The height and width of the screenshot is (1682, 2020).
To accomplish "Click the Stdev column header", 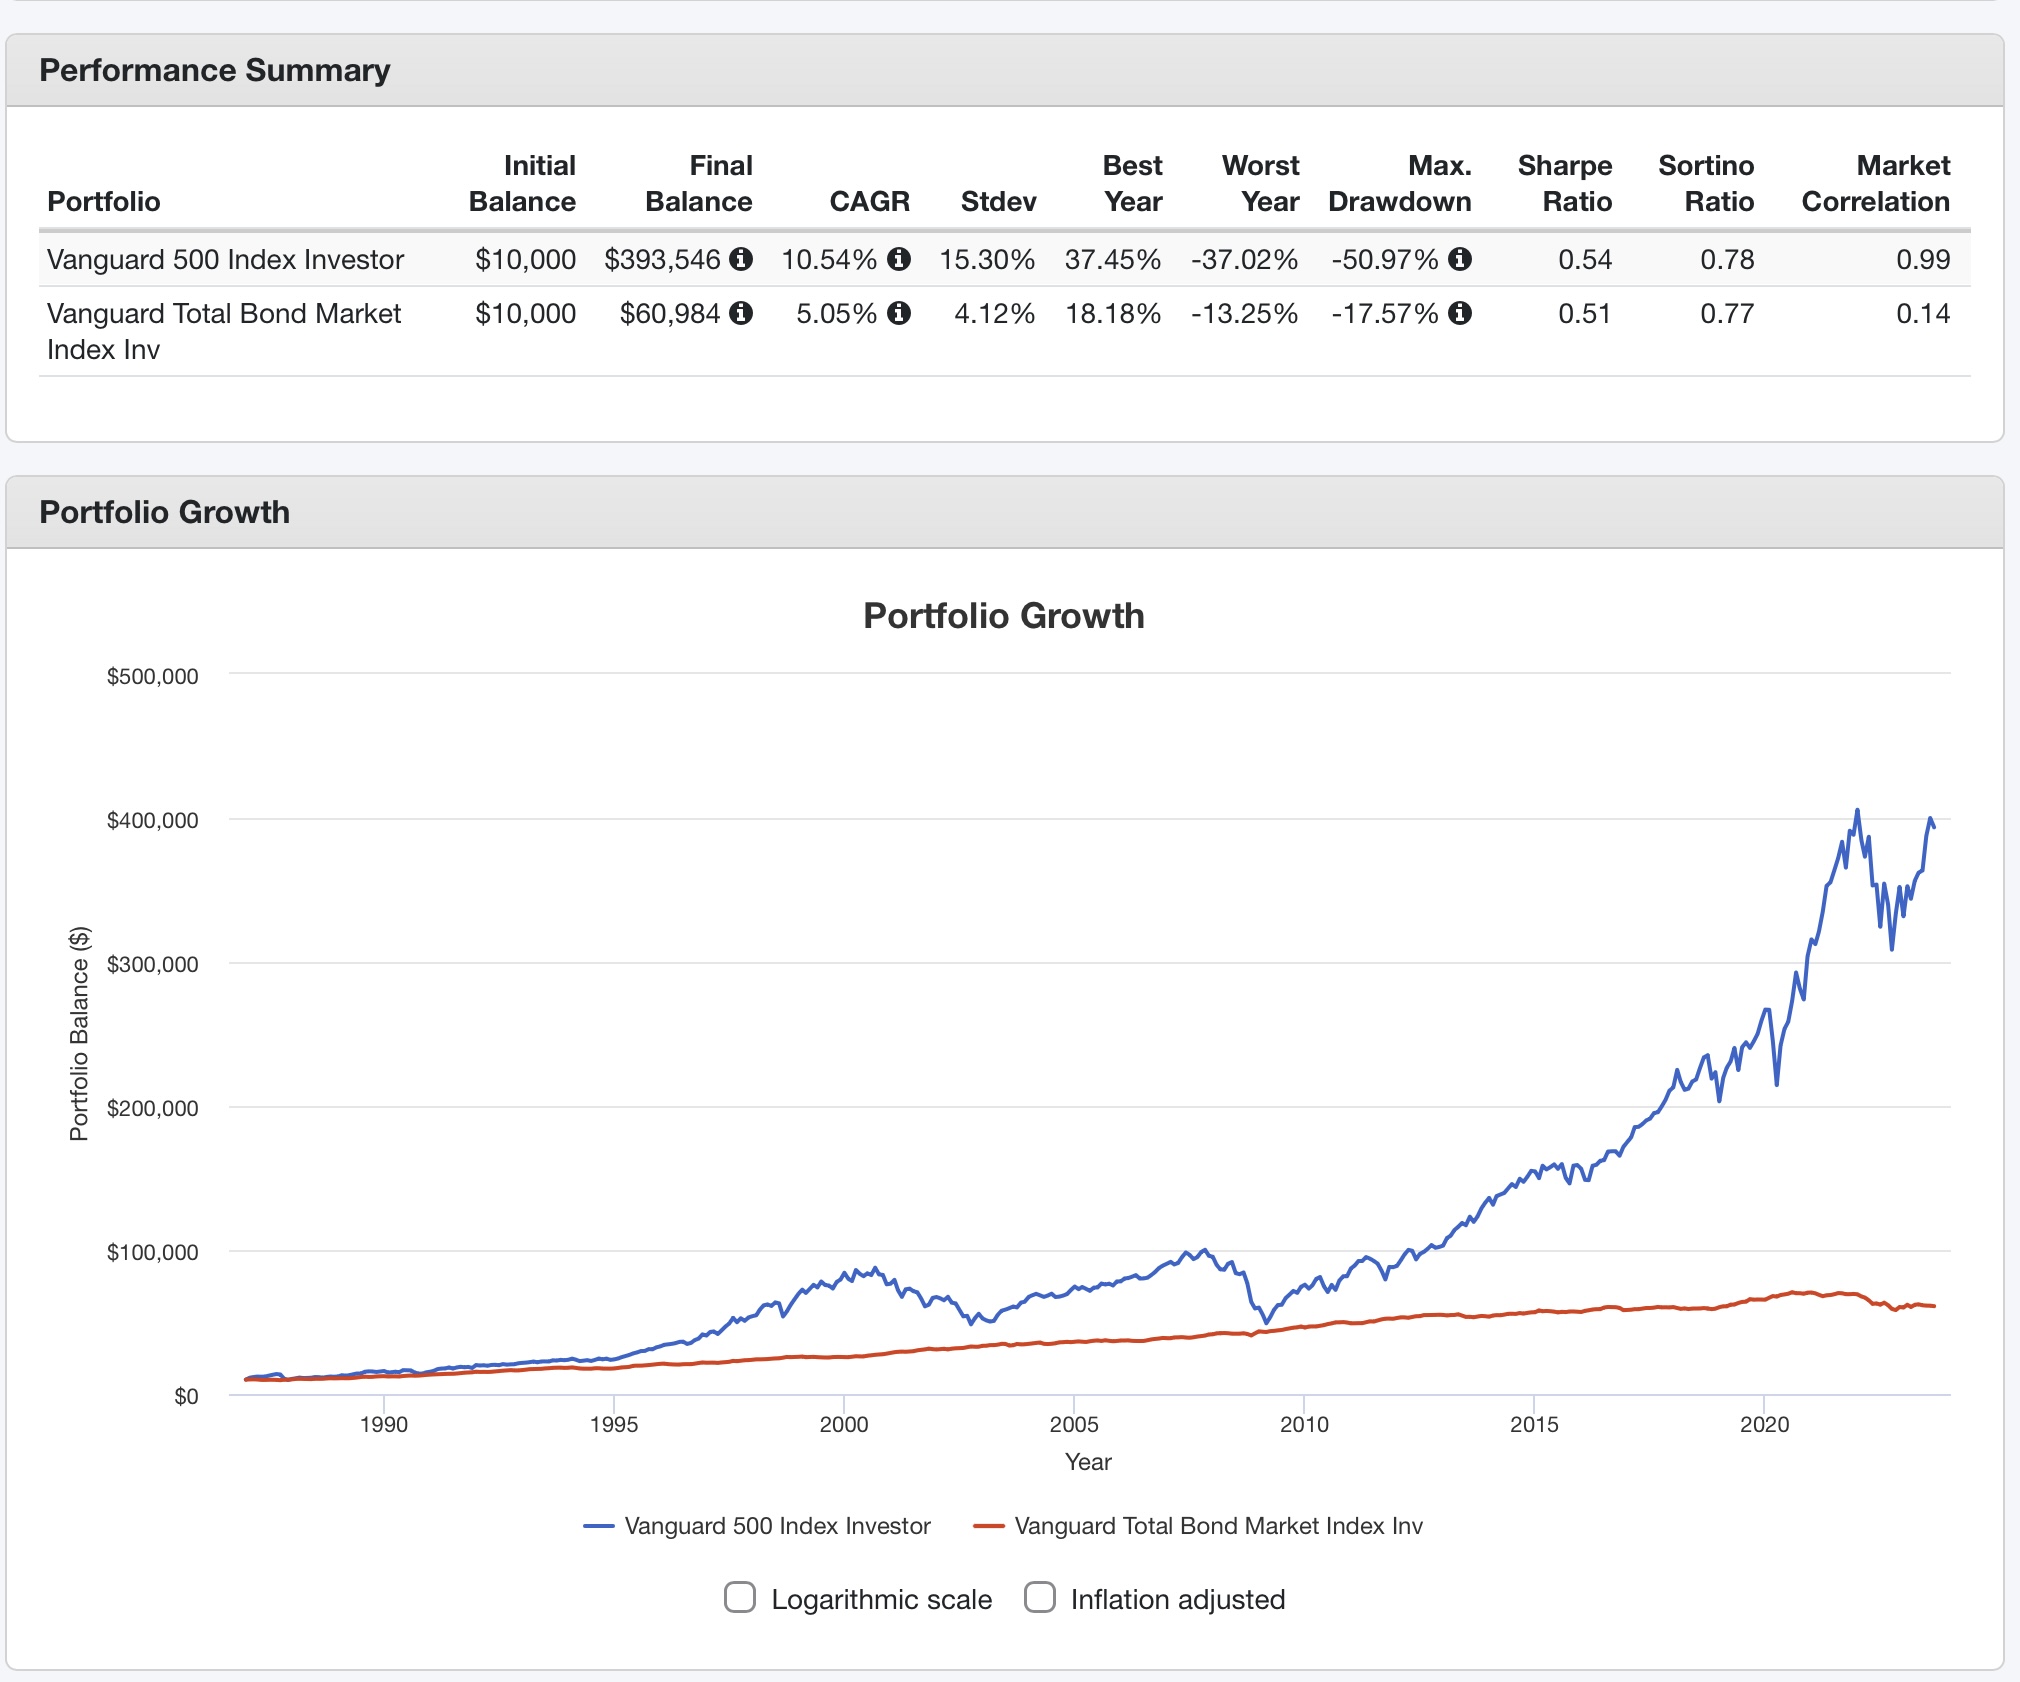I will (998, 201).
